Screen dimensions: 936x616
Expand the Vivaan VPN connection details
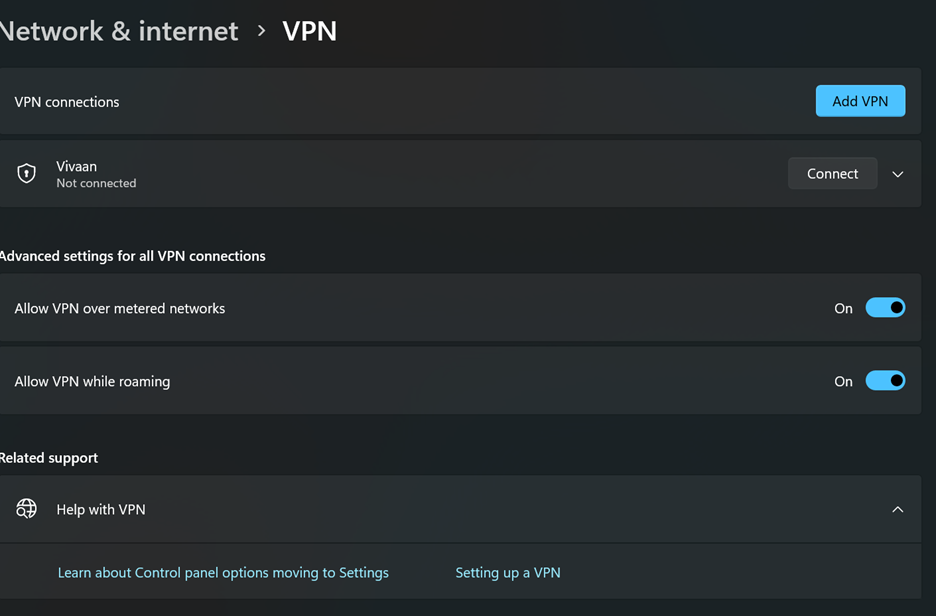point(898,174)
